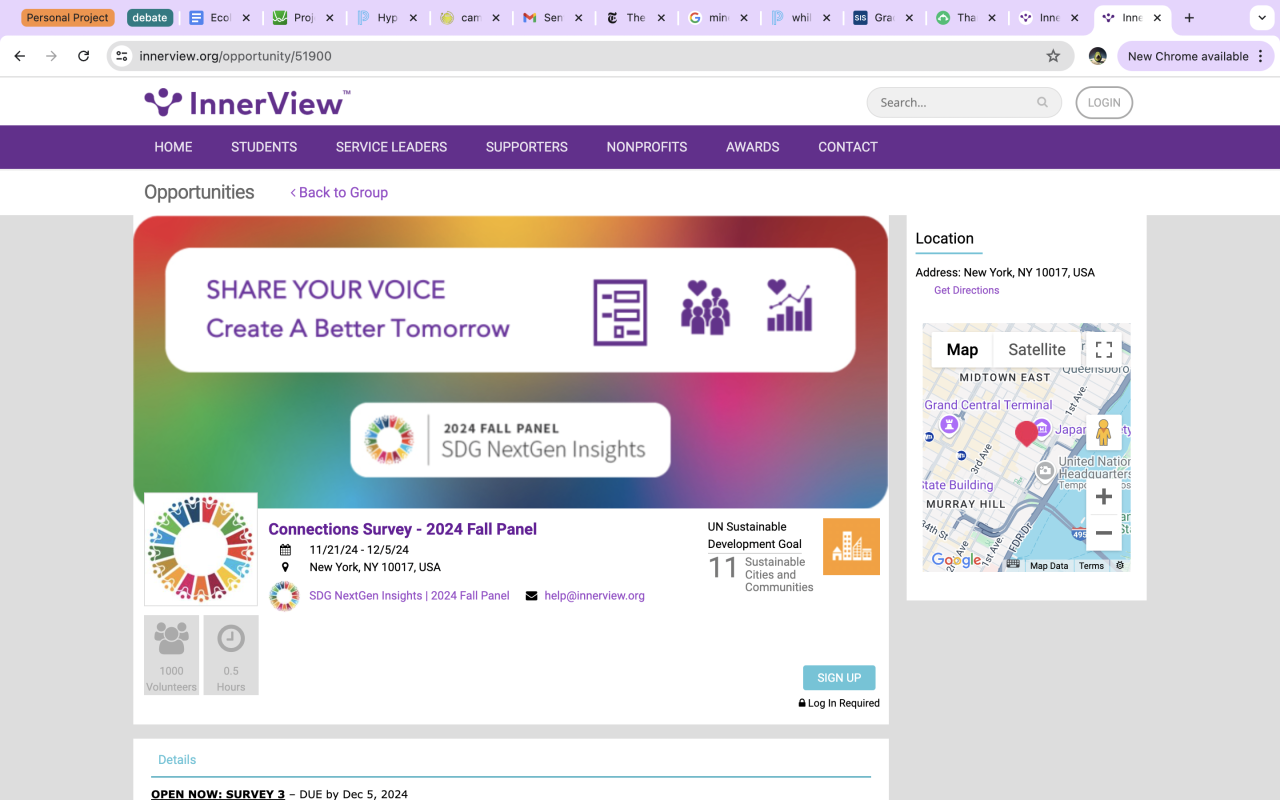This screenshot has width=1280, height=800.
Task: Zoom in on the map
Action: coord(1104,497)
